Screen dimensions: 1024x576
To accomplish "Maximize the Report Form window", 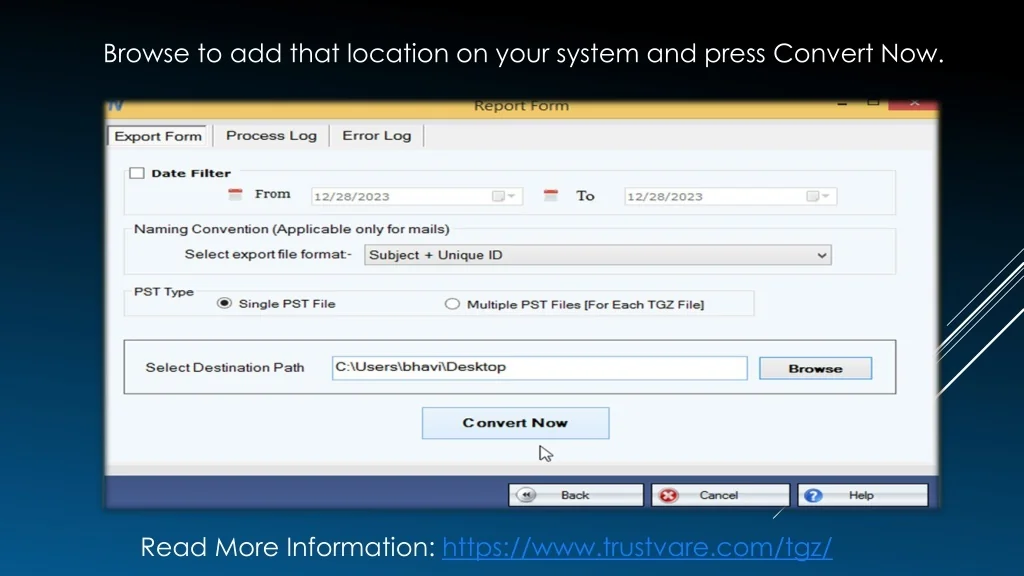I will (873, 103).
